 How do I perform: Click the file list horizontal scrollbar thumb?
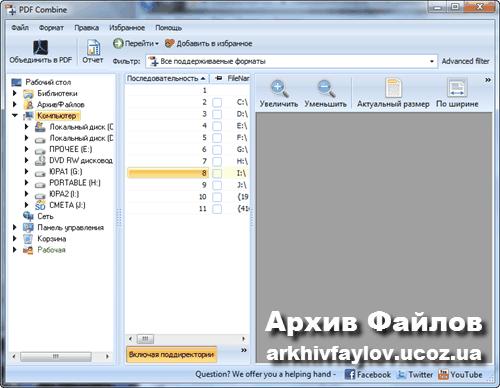[x=145, y=339]
